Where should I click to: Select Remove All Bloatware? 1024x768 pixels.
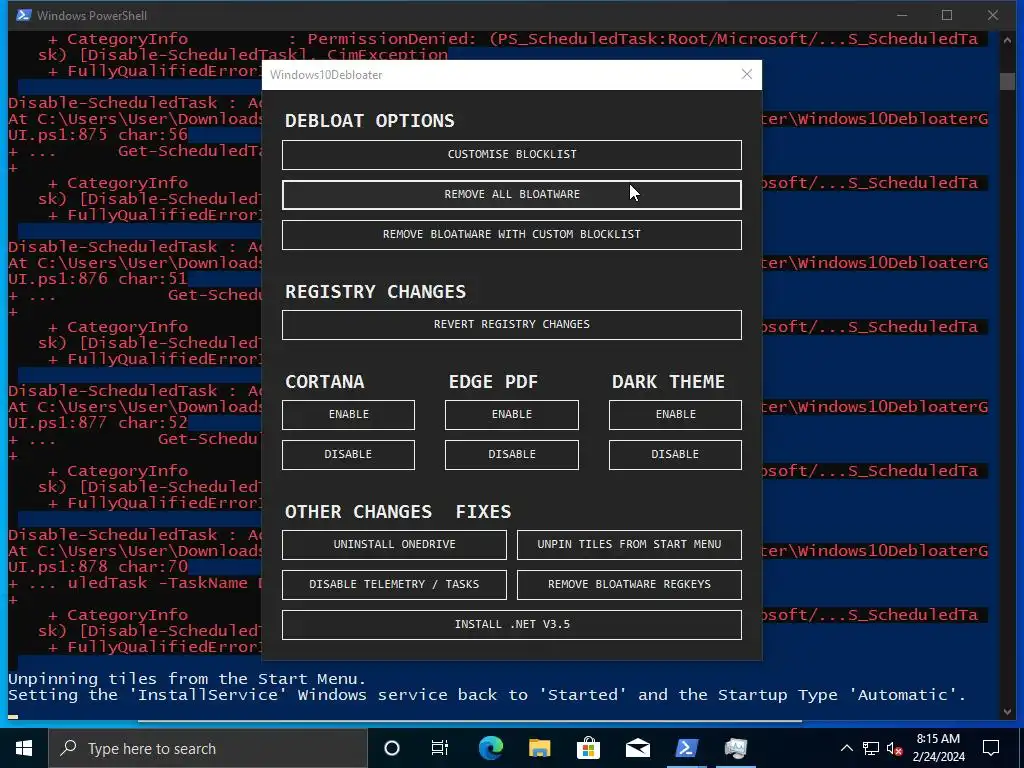pyautogui.click(x=511, y=195)
